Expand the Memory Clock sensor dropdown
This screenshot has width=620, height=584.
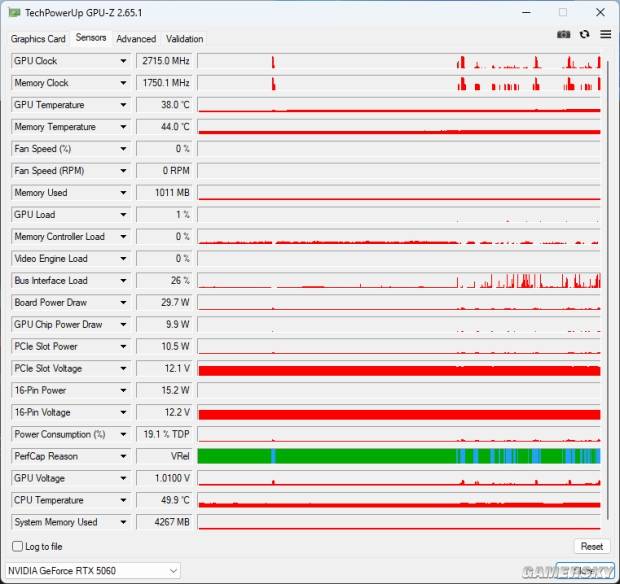[x=123, y=83]
